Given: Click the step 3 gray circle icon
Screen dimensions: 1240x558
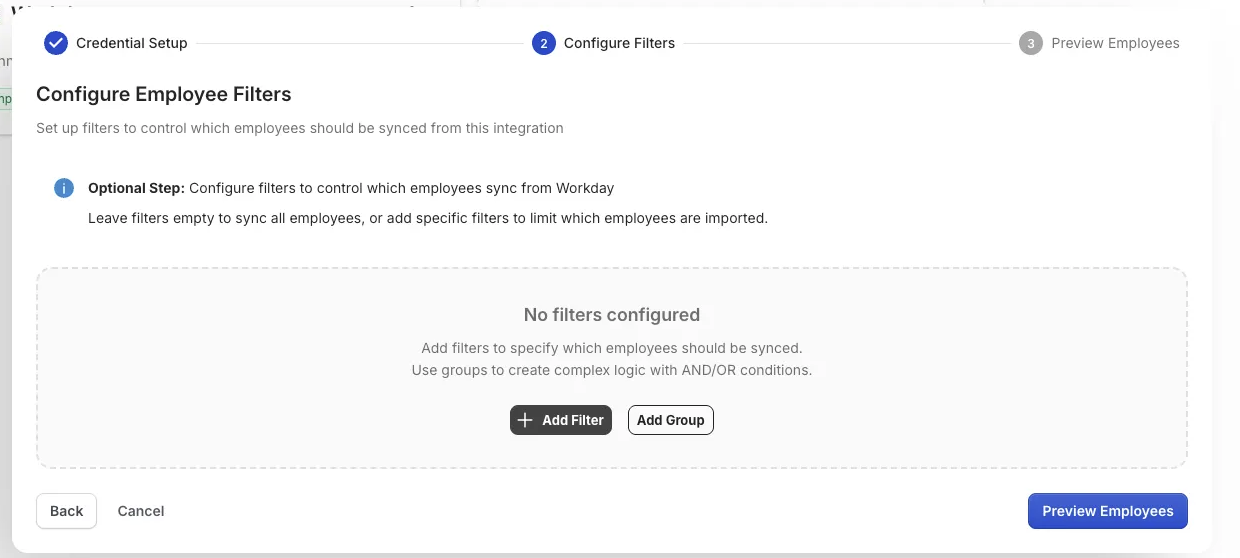Looking at the screenshot, I should 1031,43.
